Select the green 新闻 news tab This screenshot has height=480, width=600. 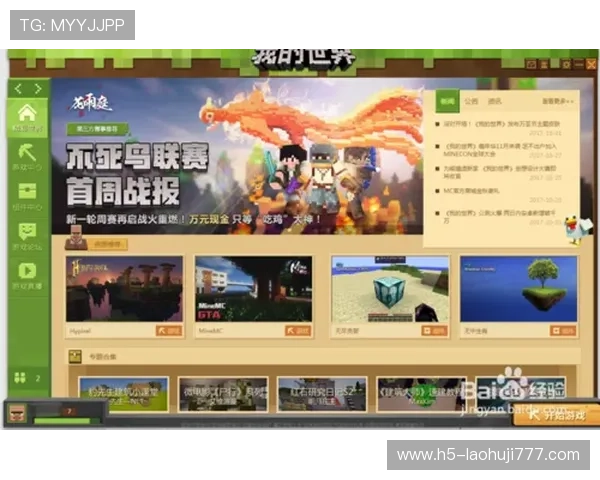447,101
